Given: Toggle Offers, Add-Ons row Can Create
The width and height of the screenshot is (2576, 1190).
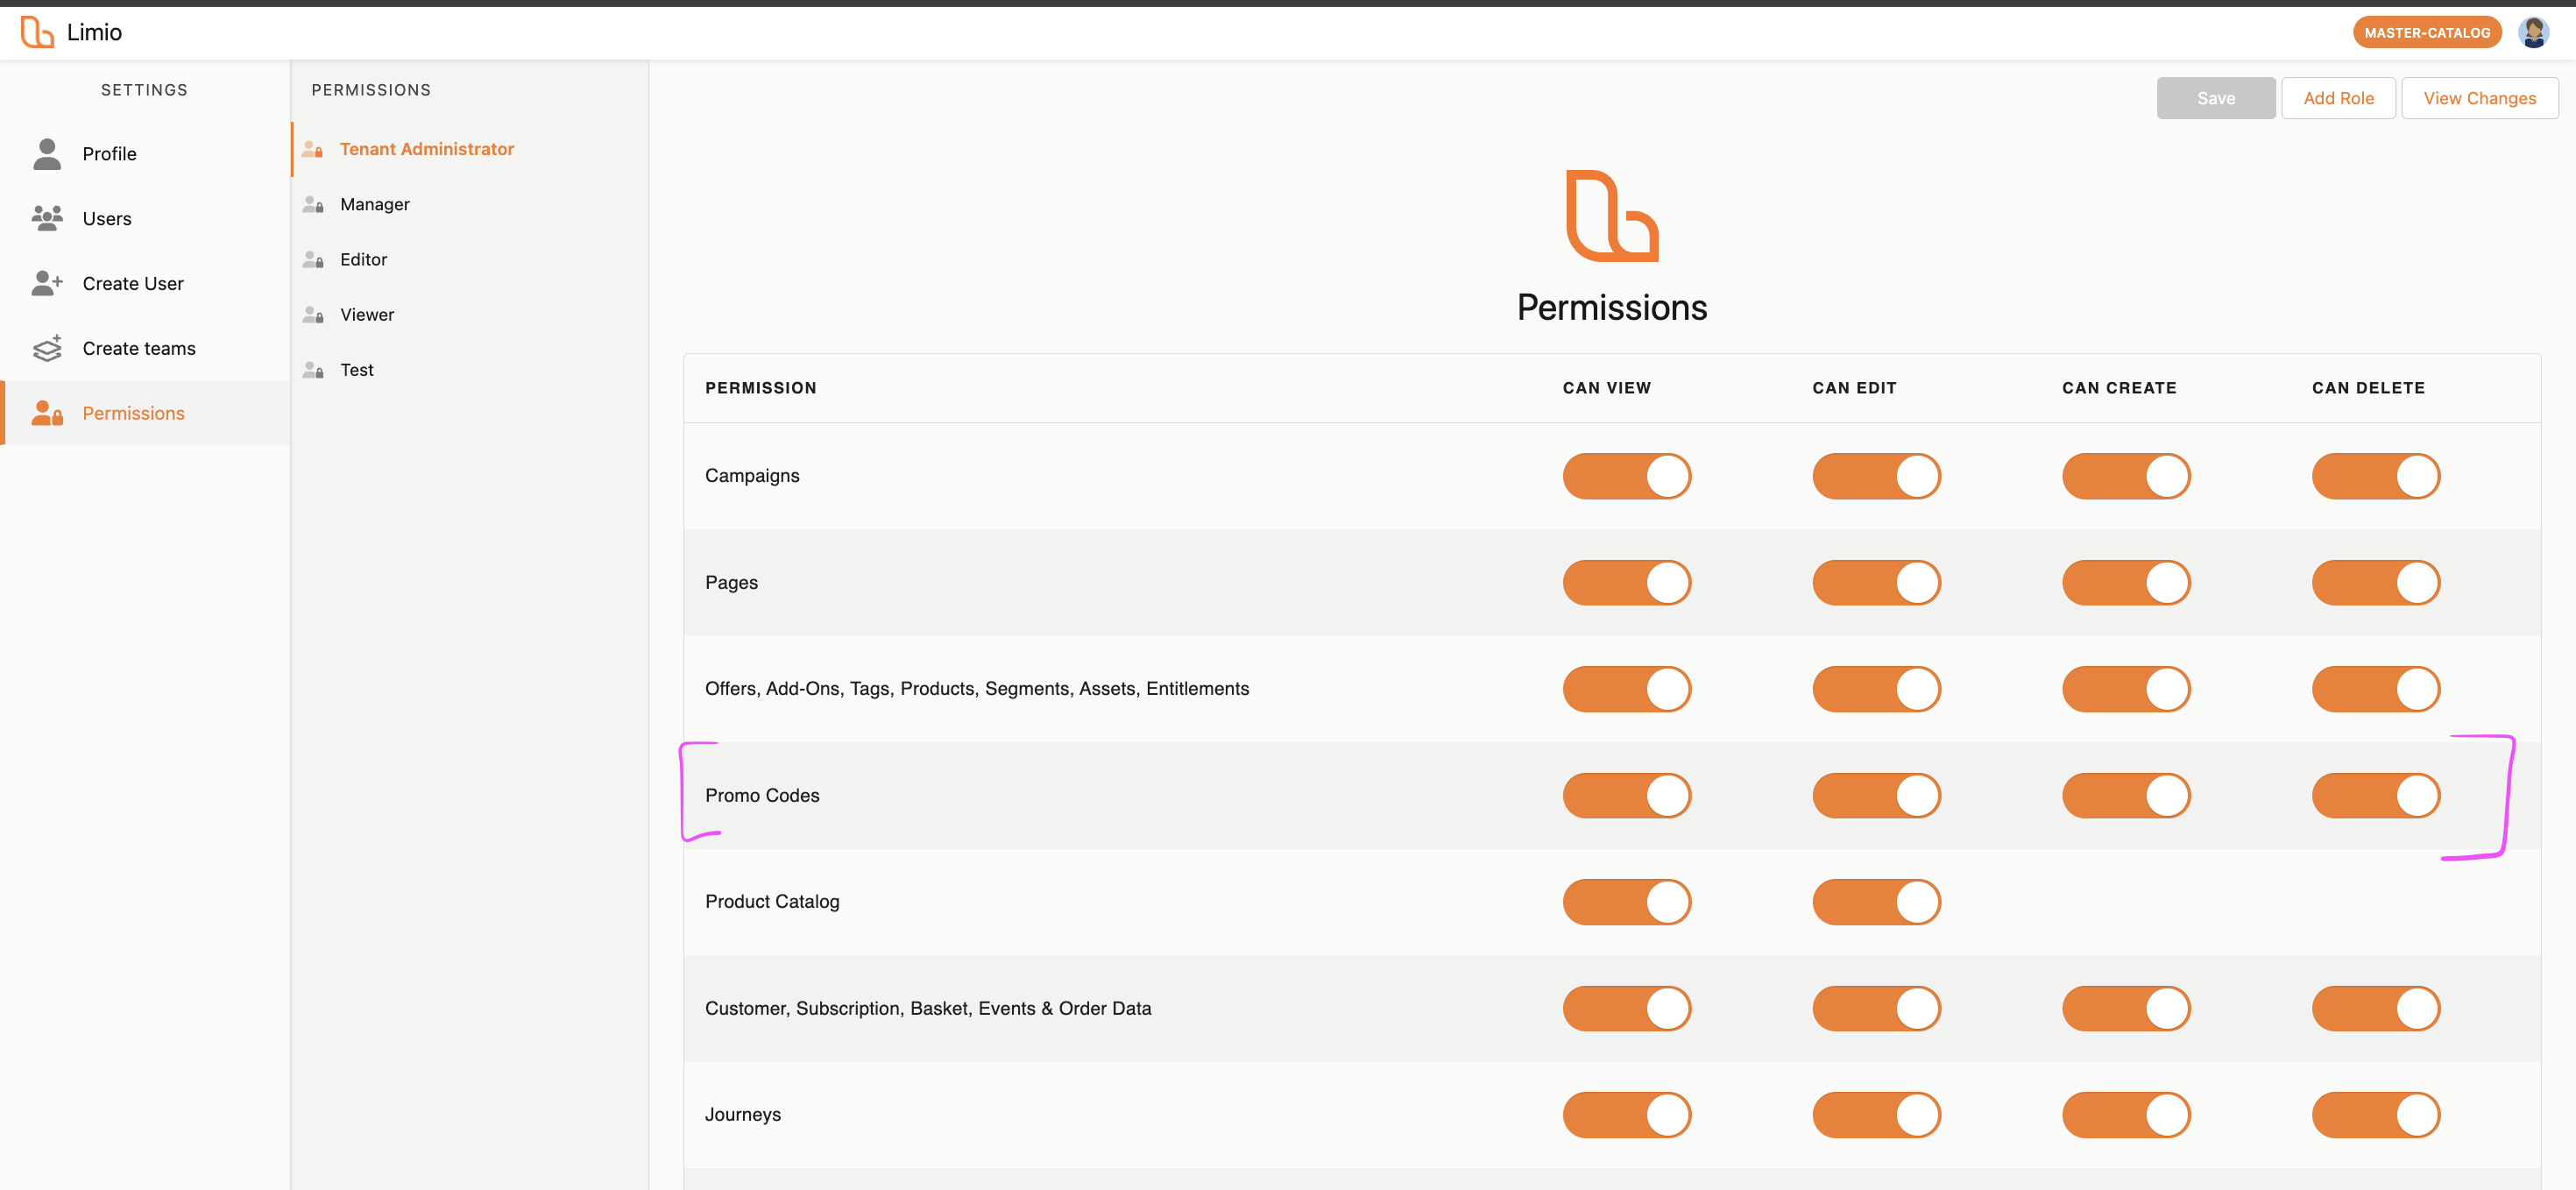Looking at the screenshot, I should pyautogui.click(x=2126, y=689).
